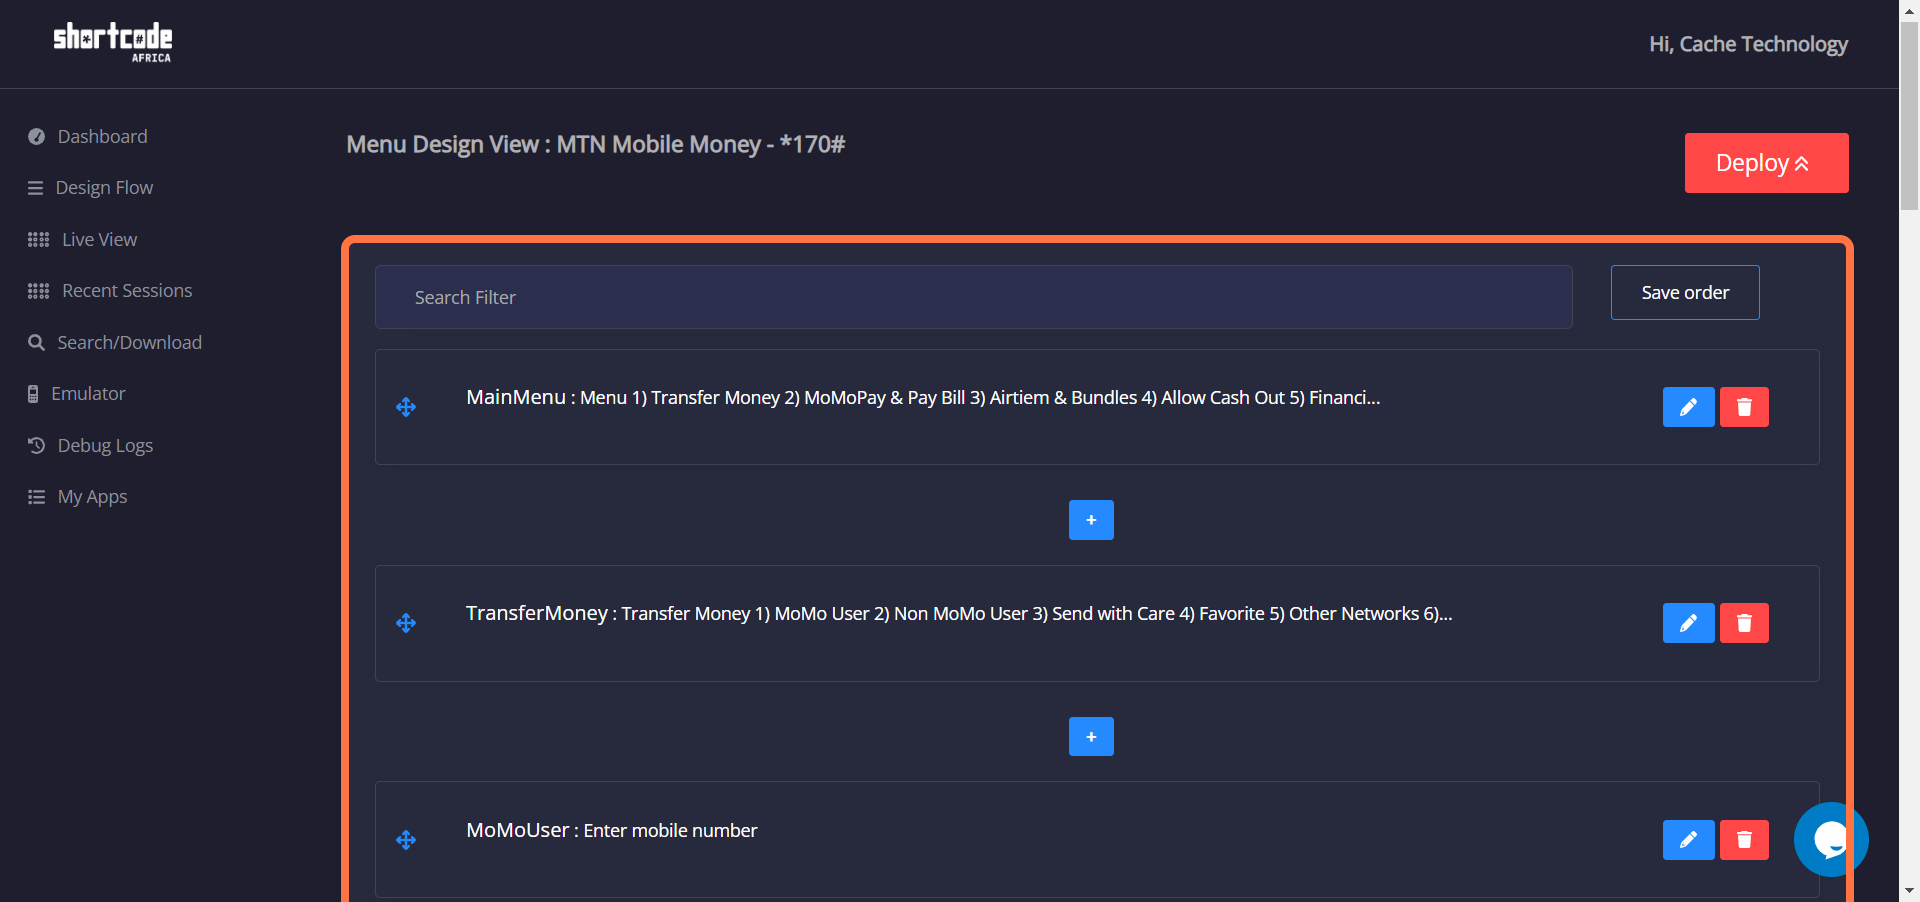Add a menu item below MainMenu

click(x=1091, y=520)
